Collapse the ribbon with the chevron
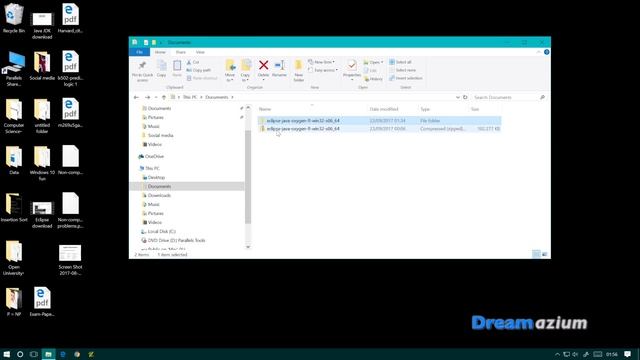640x360 pixels. click(538, 52)
